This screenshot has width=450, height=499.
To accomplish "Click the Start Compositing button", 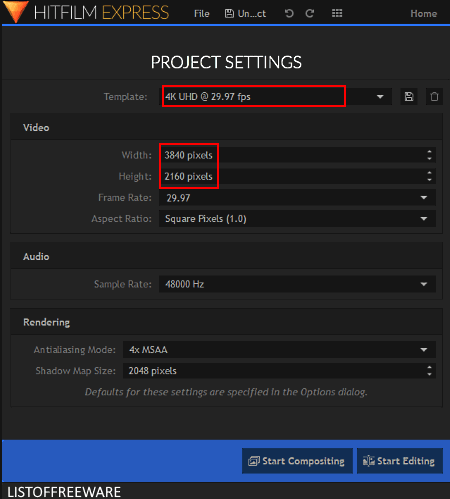I will point(297,461).
